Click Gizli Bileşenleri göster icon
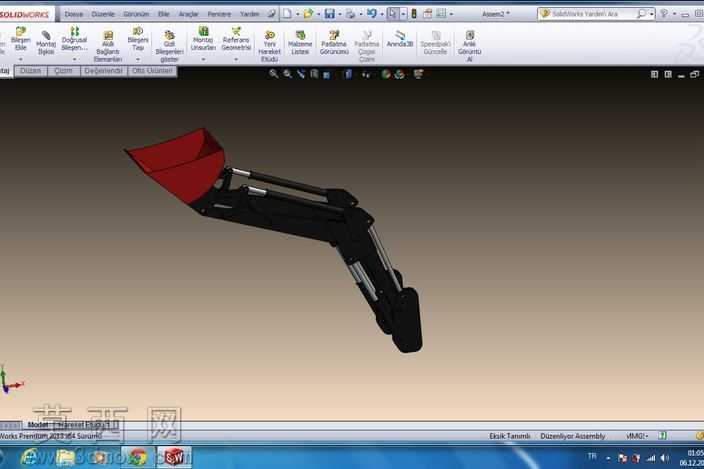This screenshot has width=704, height=469. (x=169, y=35)
